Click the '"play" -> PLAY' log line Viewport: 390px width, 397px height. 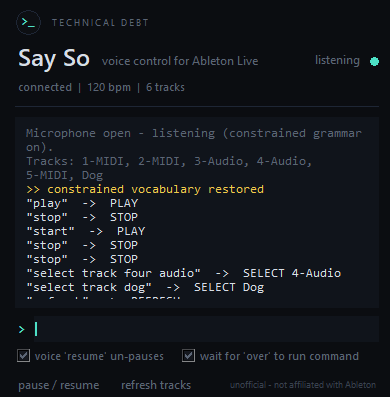point(82,203)
